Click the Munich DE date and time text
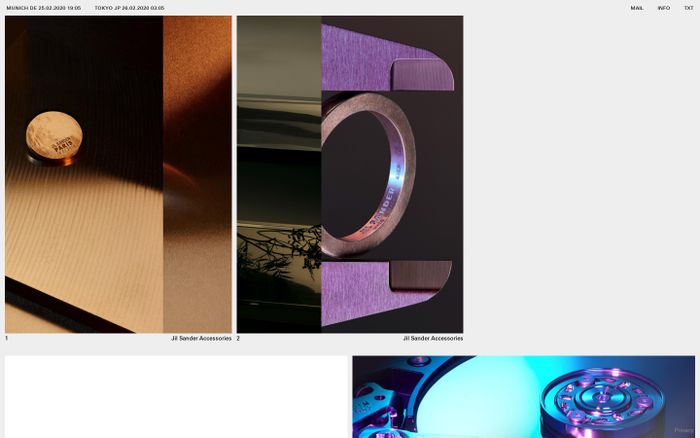Viewport: 700px width, 438px height. 44,8
